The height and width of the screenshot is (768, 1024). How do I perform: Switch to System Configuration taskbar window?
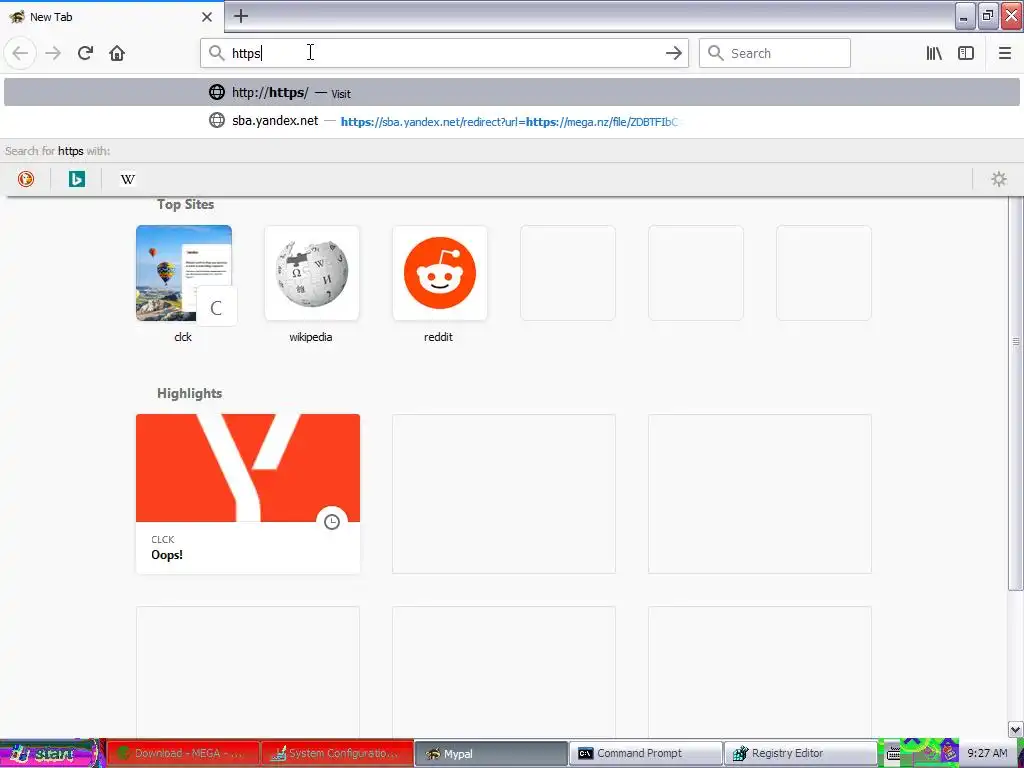(338, 754)
